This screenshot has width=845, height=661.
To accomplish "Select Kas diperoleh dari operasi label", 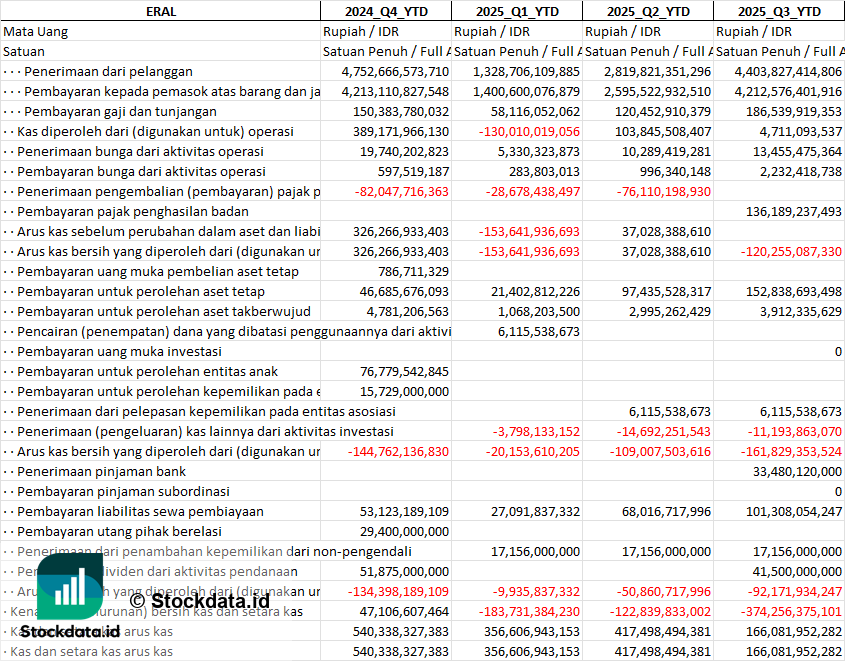I will pyautogui.click(x=155, y=131).
